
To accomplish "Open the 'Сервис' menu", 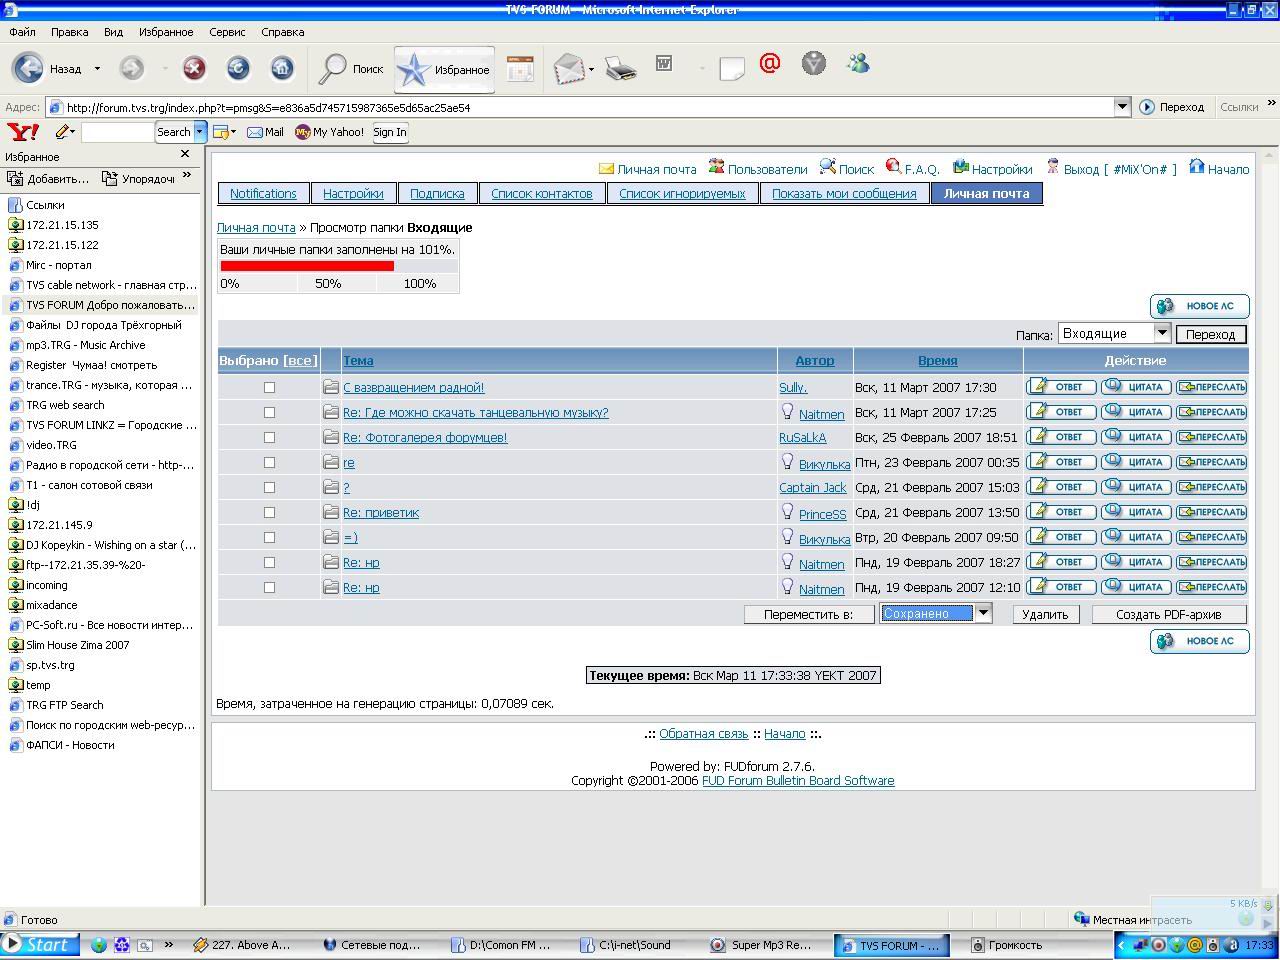I will 227,32.
